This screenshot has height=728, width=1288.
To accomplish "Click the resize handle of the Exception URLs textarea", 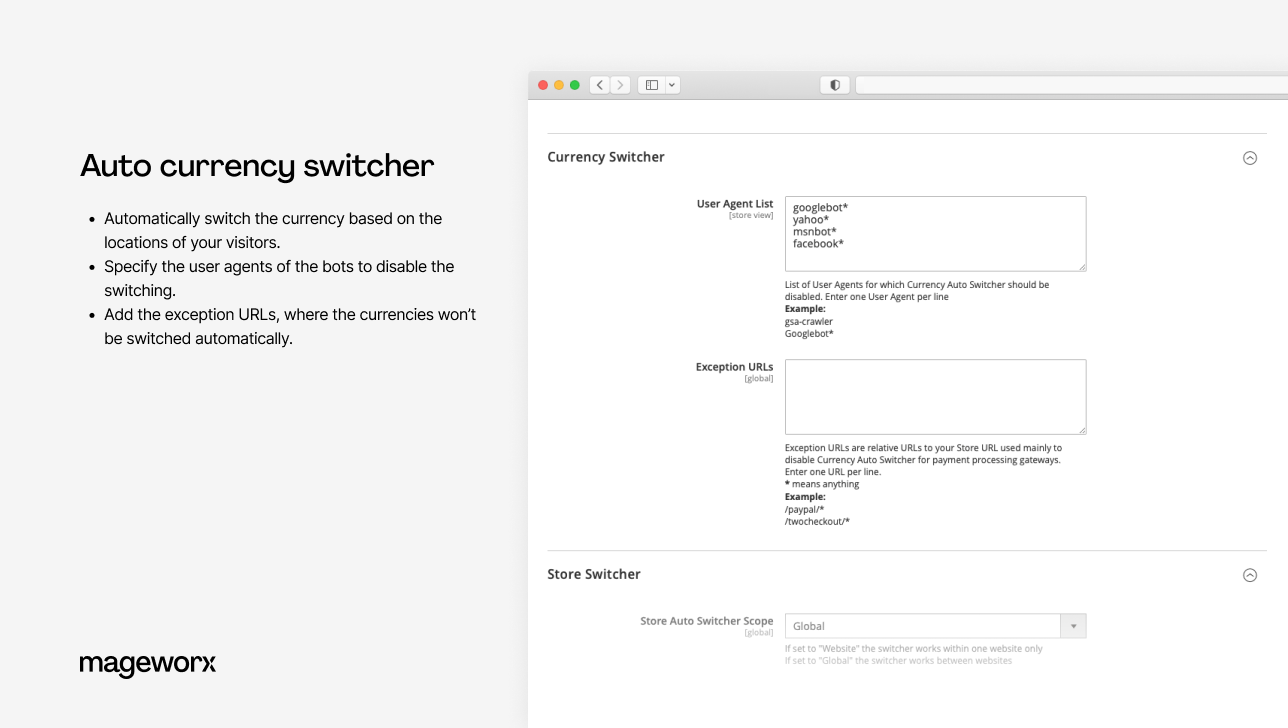I will click(1082, 430).
